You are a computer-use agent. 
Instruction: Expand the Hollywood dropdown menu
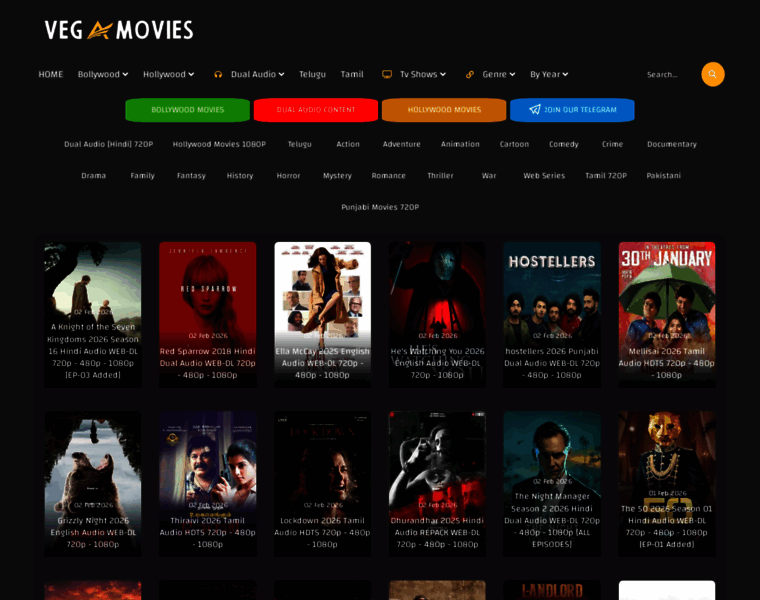168,74
